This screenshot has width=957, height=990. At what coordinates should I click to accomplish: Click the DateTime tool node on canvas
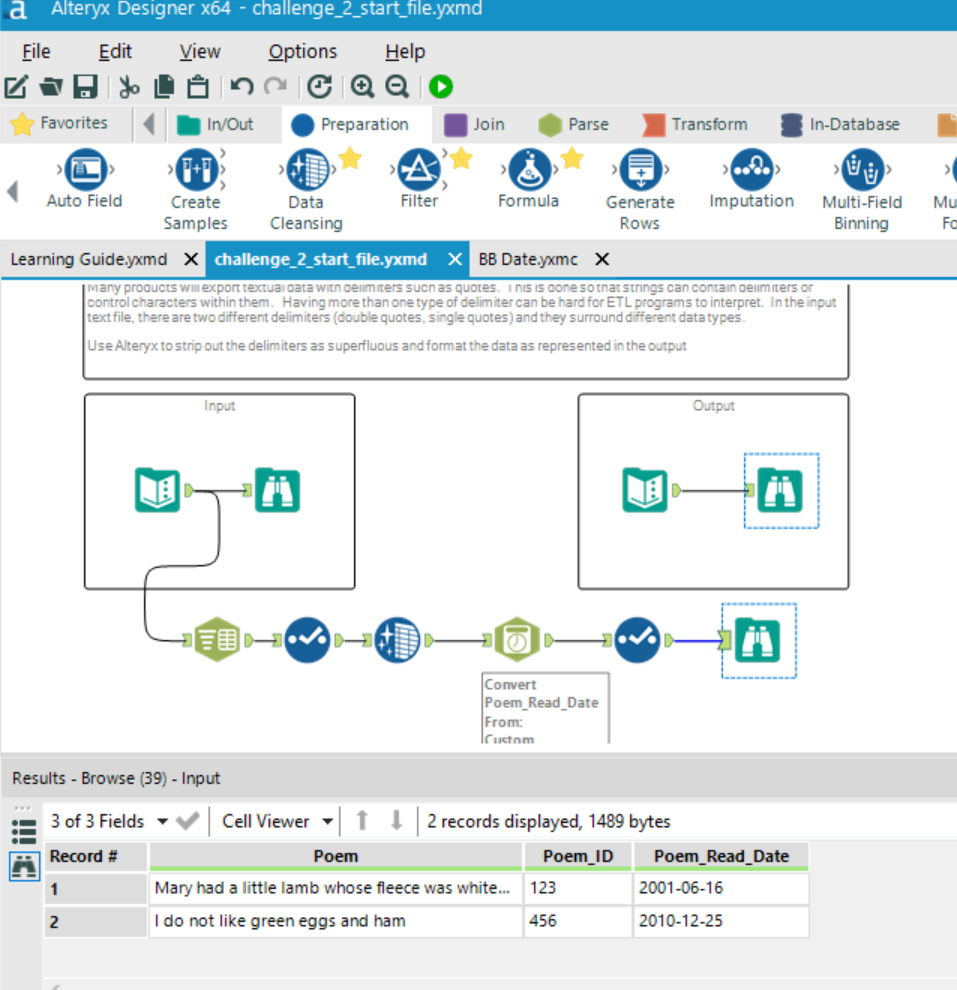[517, 640]
